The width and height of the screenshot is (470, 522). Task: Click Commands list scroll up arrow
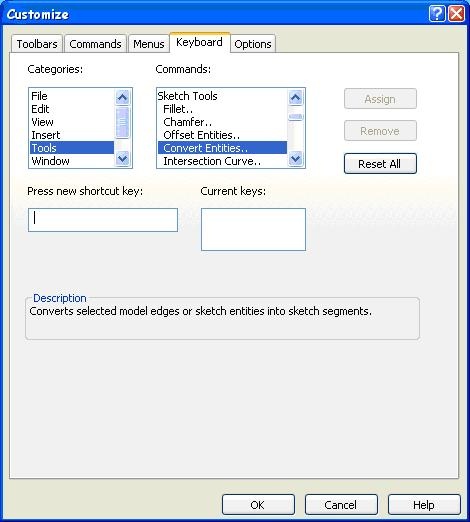click(295, 97)
